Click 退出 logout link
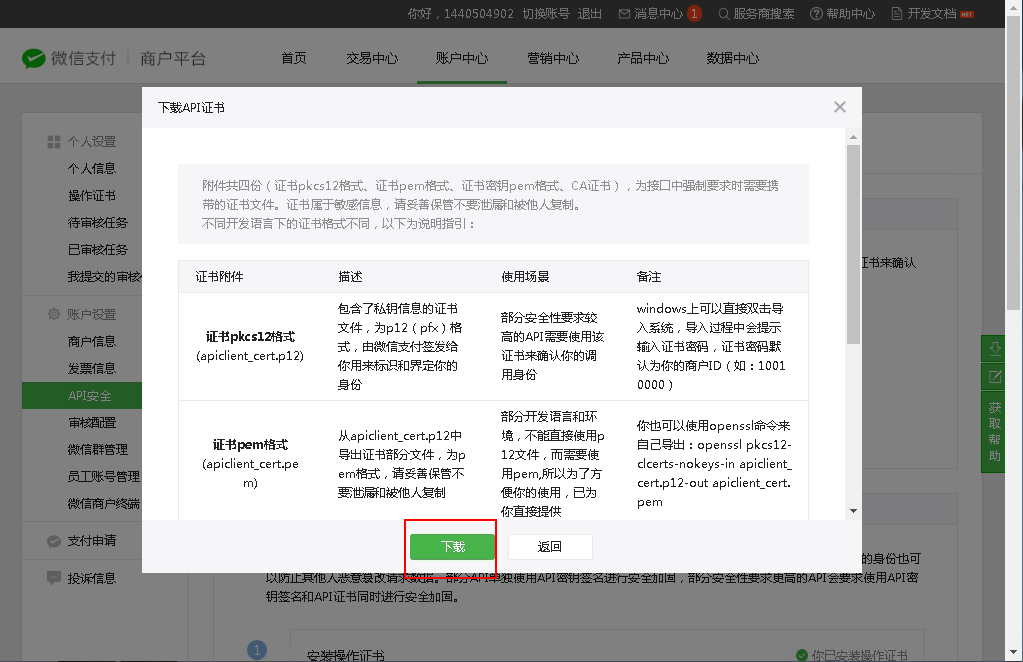Viewport: 1023px width, 662px height. (x=590, y=14)
